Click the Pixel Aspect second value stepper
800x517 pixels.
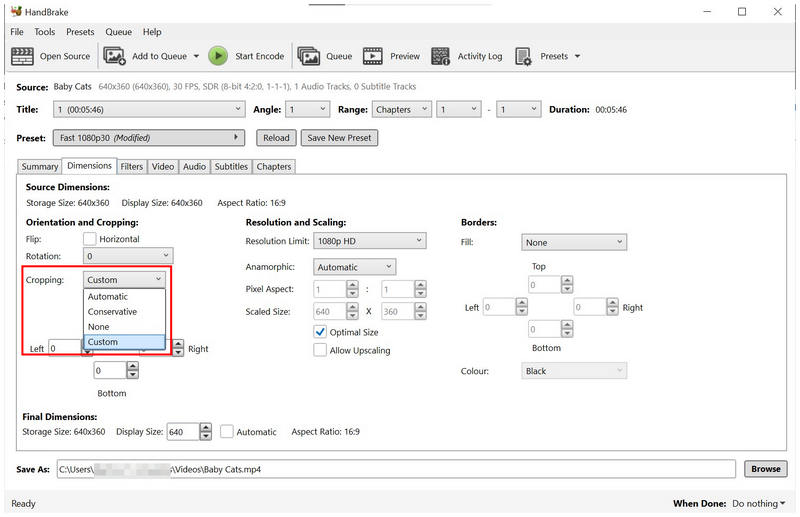[420, 289]
